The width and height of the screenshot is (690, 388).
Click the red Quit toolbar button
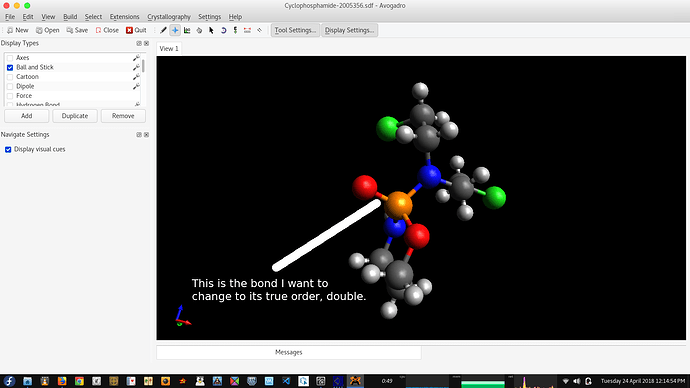[x=136, y=30]
